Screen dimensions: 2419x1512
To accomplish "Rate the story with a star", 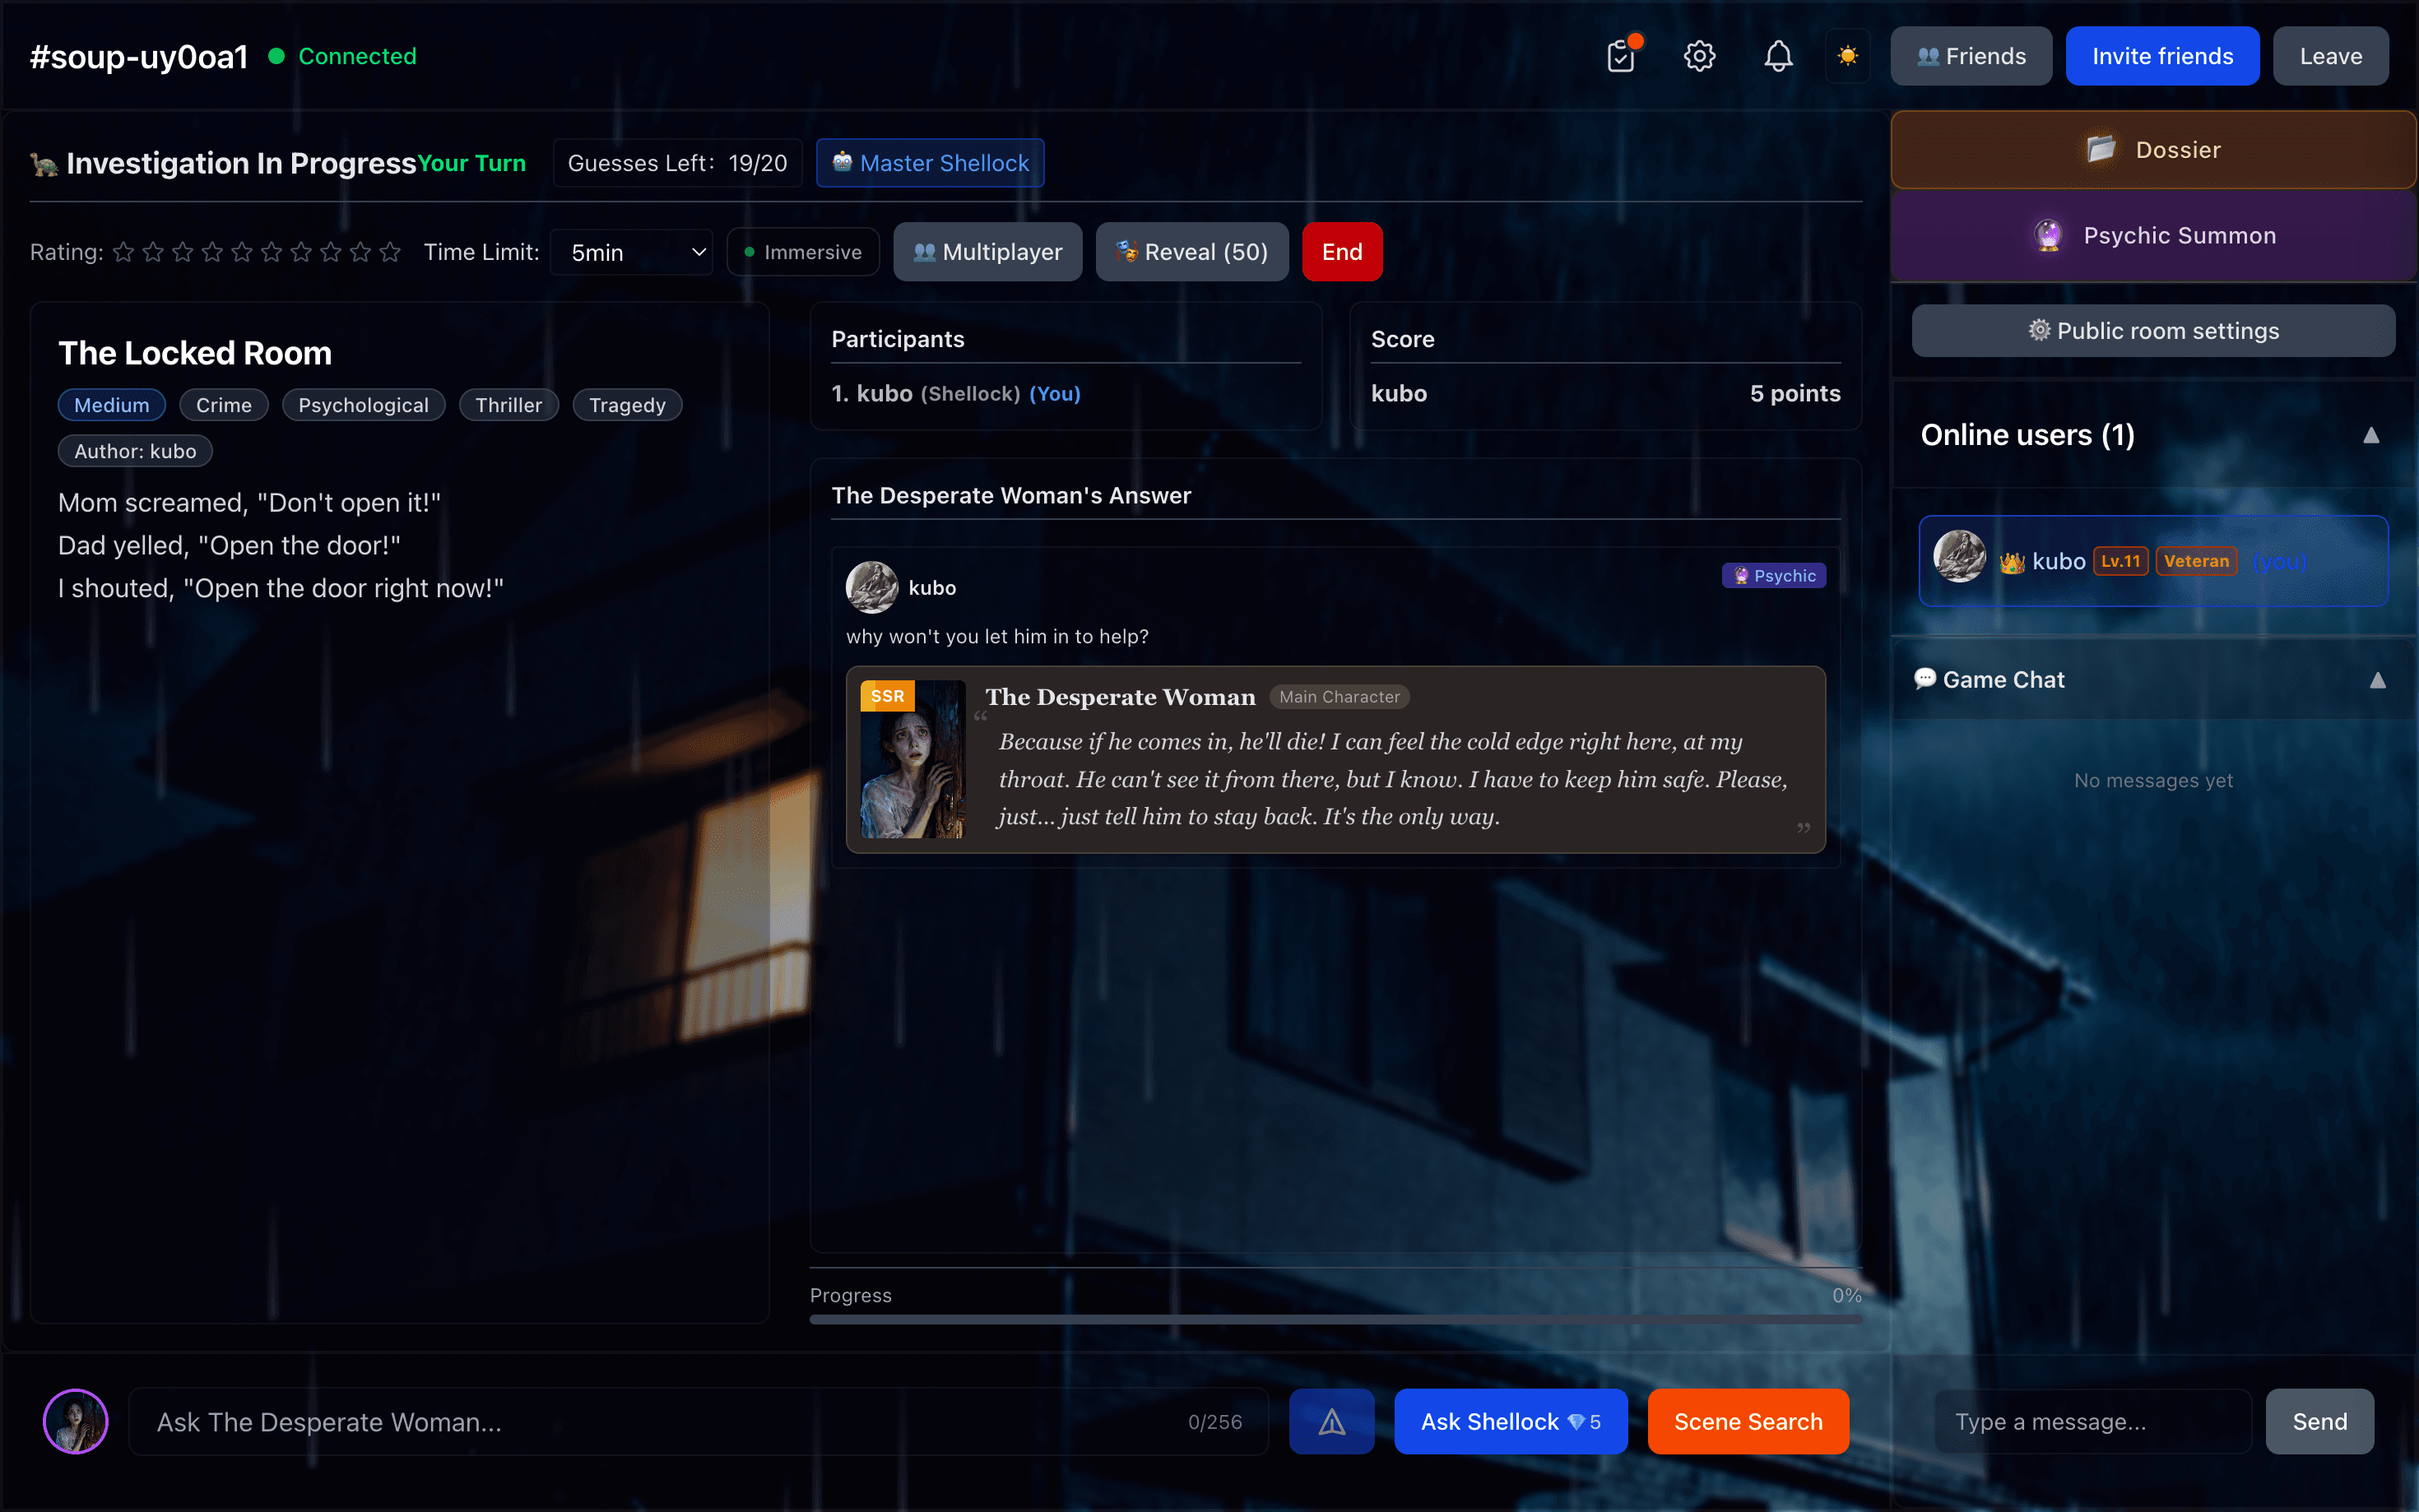I will pos(122,252).
